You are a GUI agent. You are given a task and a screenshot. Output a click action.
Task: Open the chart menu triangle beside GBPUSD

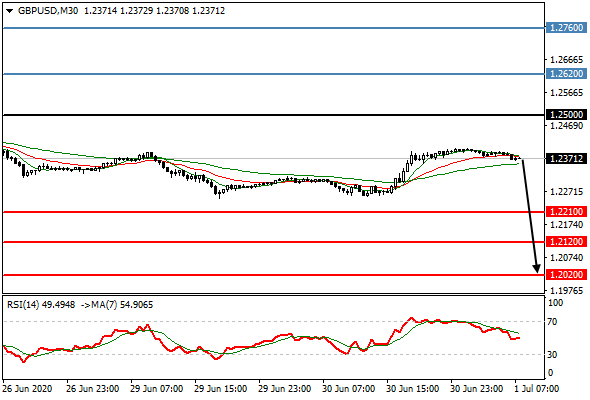pos(10,11)
